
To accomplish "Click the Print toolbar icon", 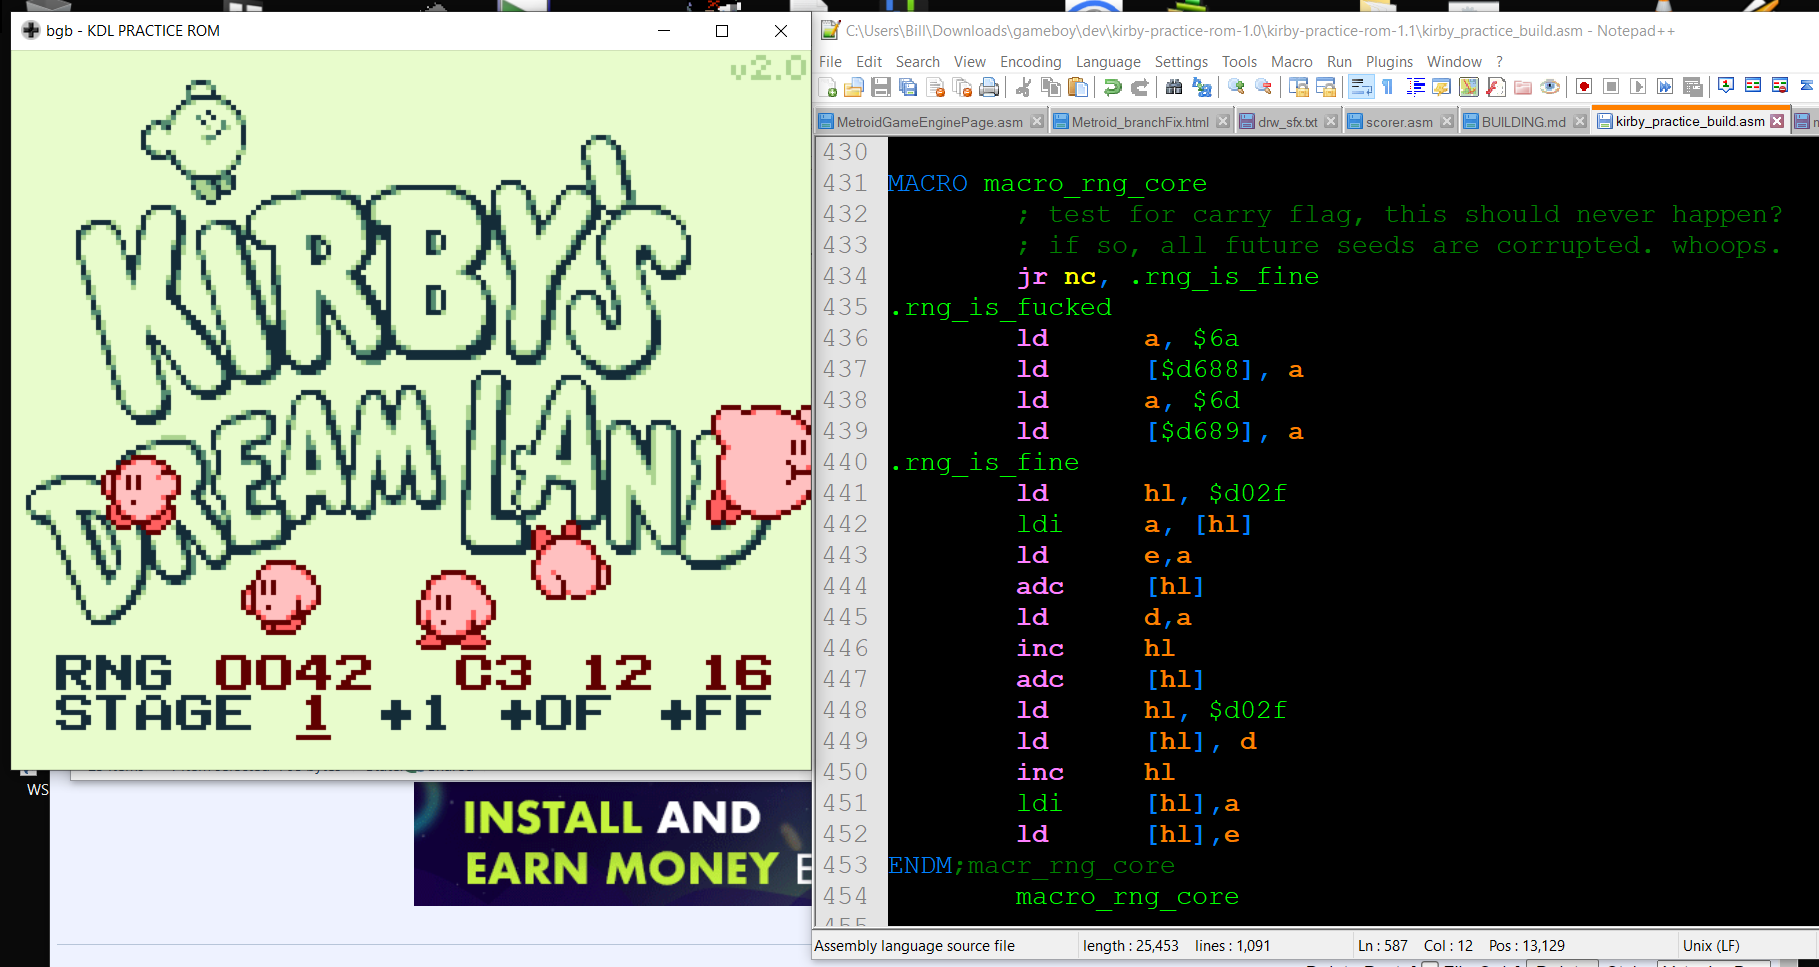I will click(989, 88).
